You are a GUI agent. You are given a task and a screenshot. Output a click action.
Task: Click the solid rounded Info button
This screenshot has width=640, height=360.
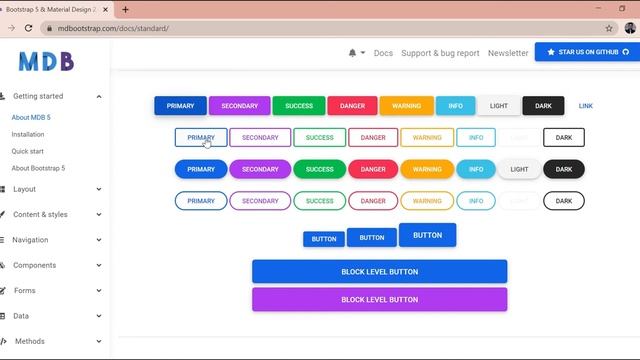476,169
